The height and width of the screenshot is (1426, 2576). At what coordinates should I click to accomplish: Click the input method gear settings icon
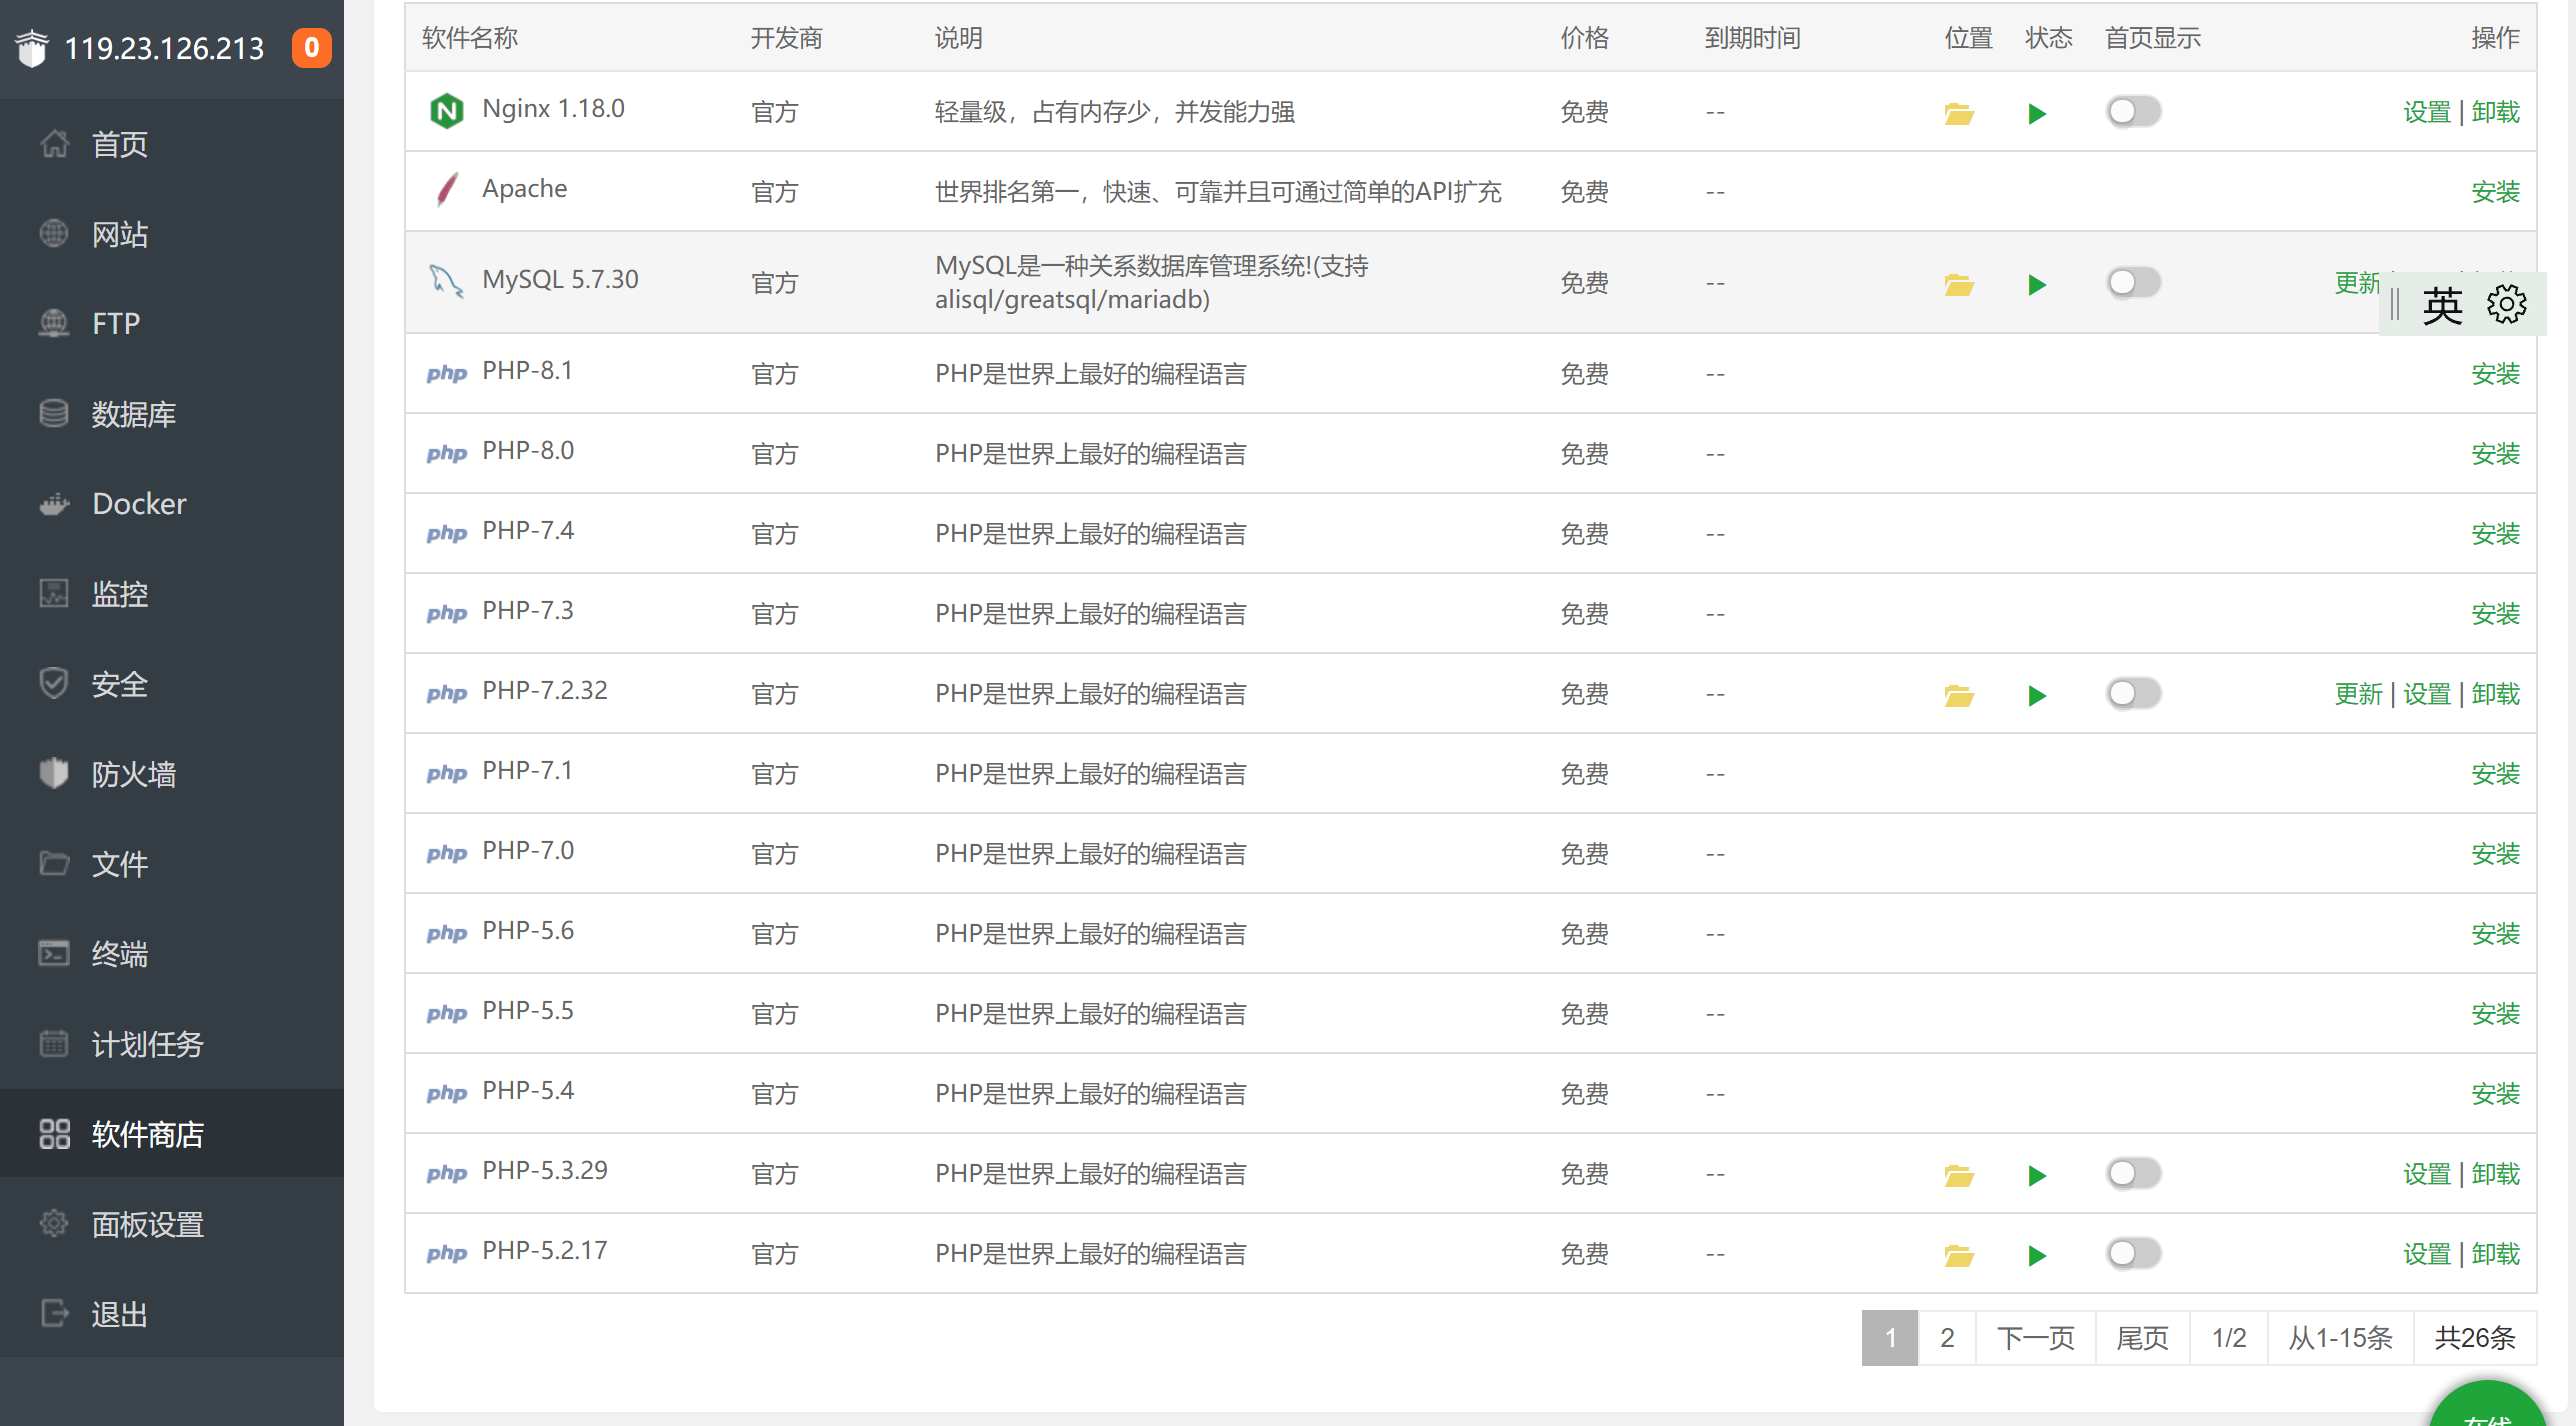point(2506,304)
